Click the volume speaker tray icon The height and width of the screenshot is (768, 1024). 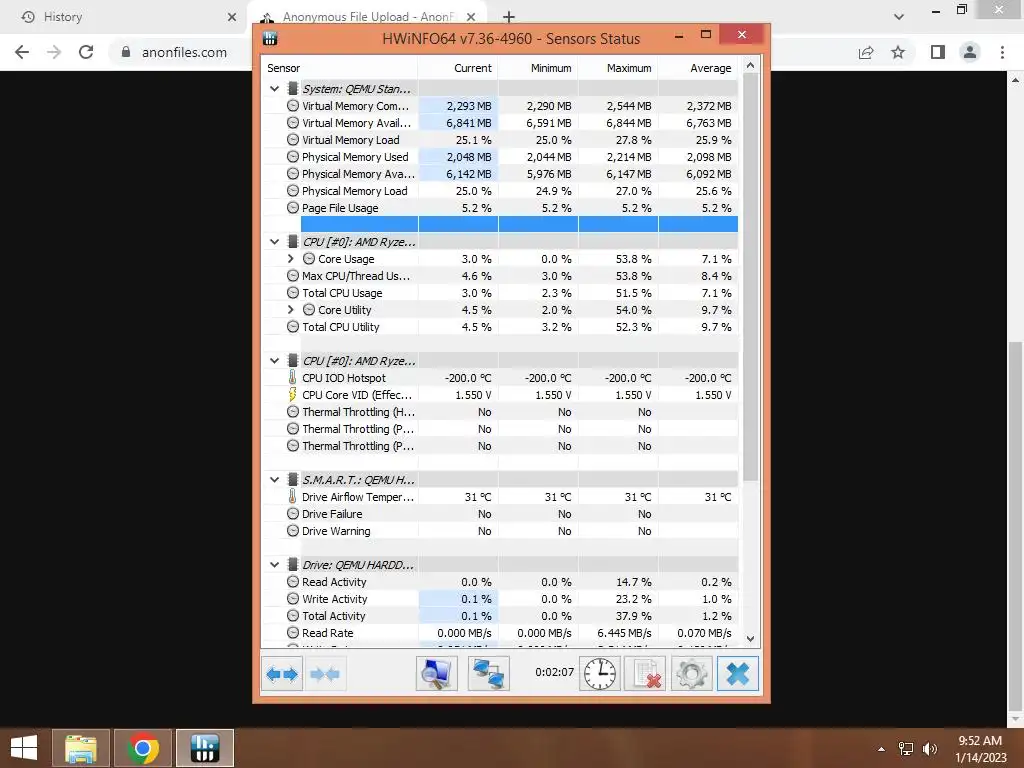[930, 748]
